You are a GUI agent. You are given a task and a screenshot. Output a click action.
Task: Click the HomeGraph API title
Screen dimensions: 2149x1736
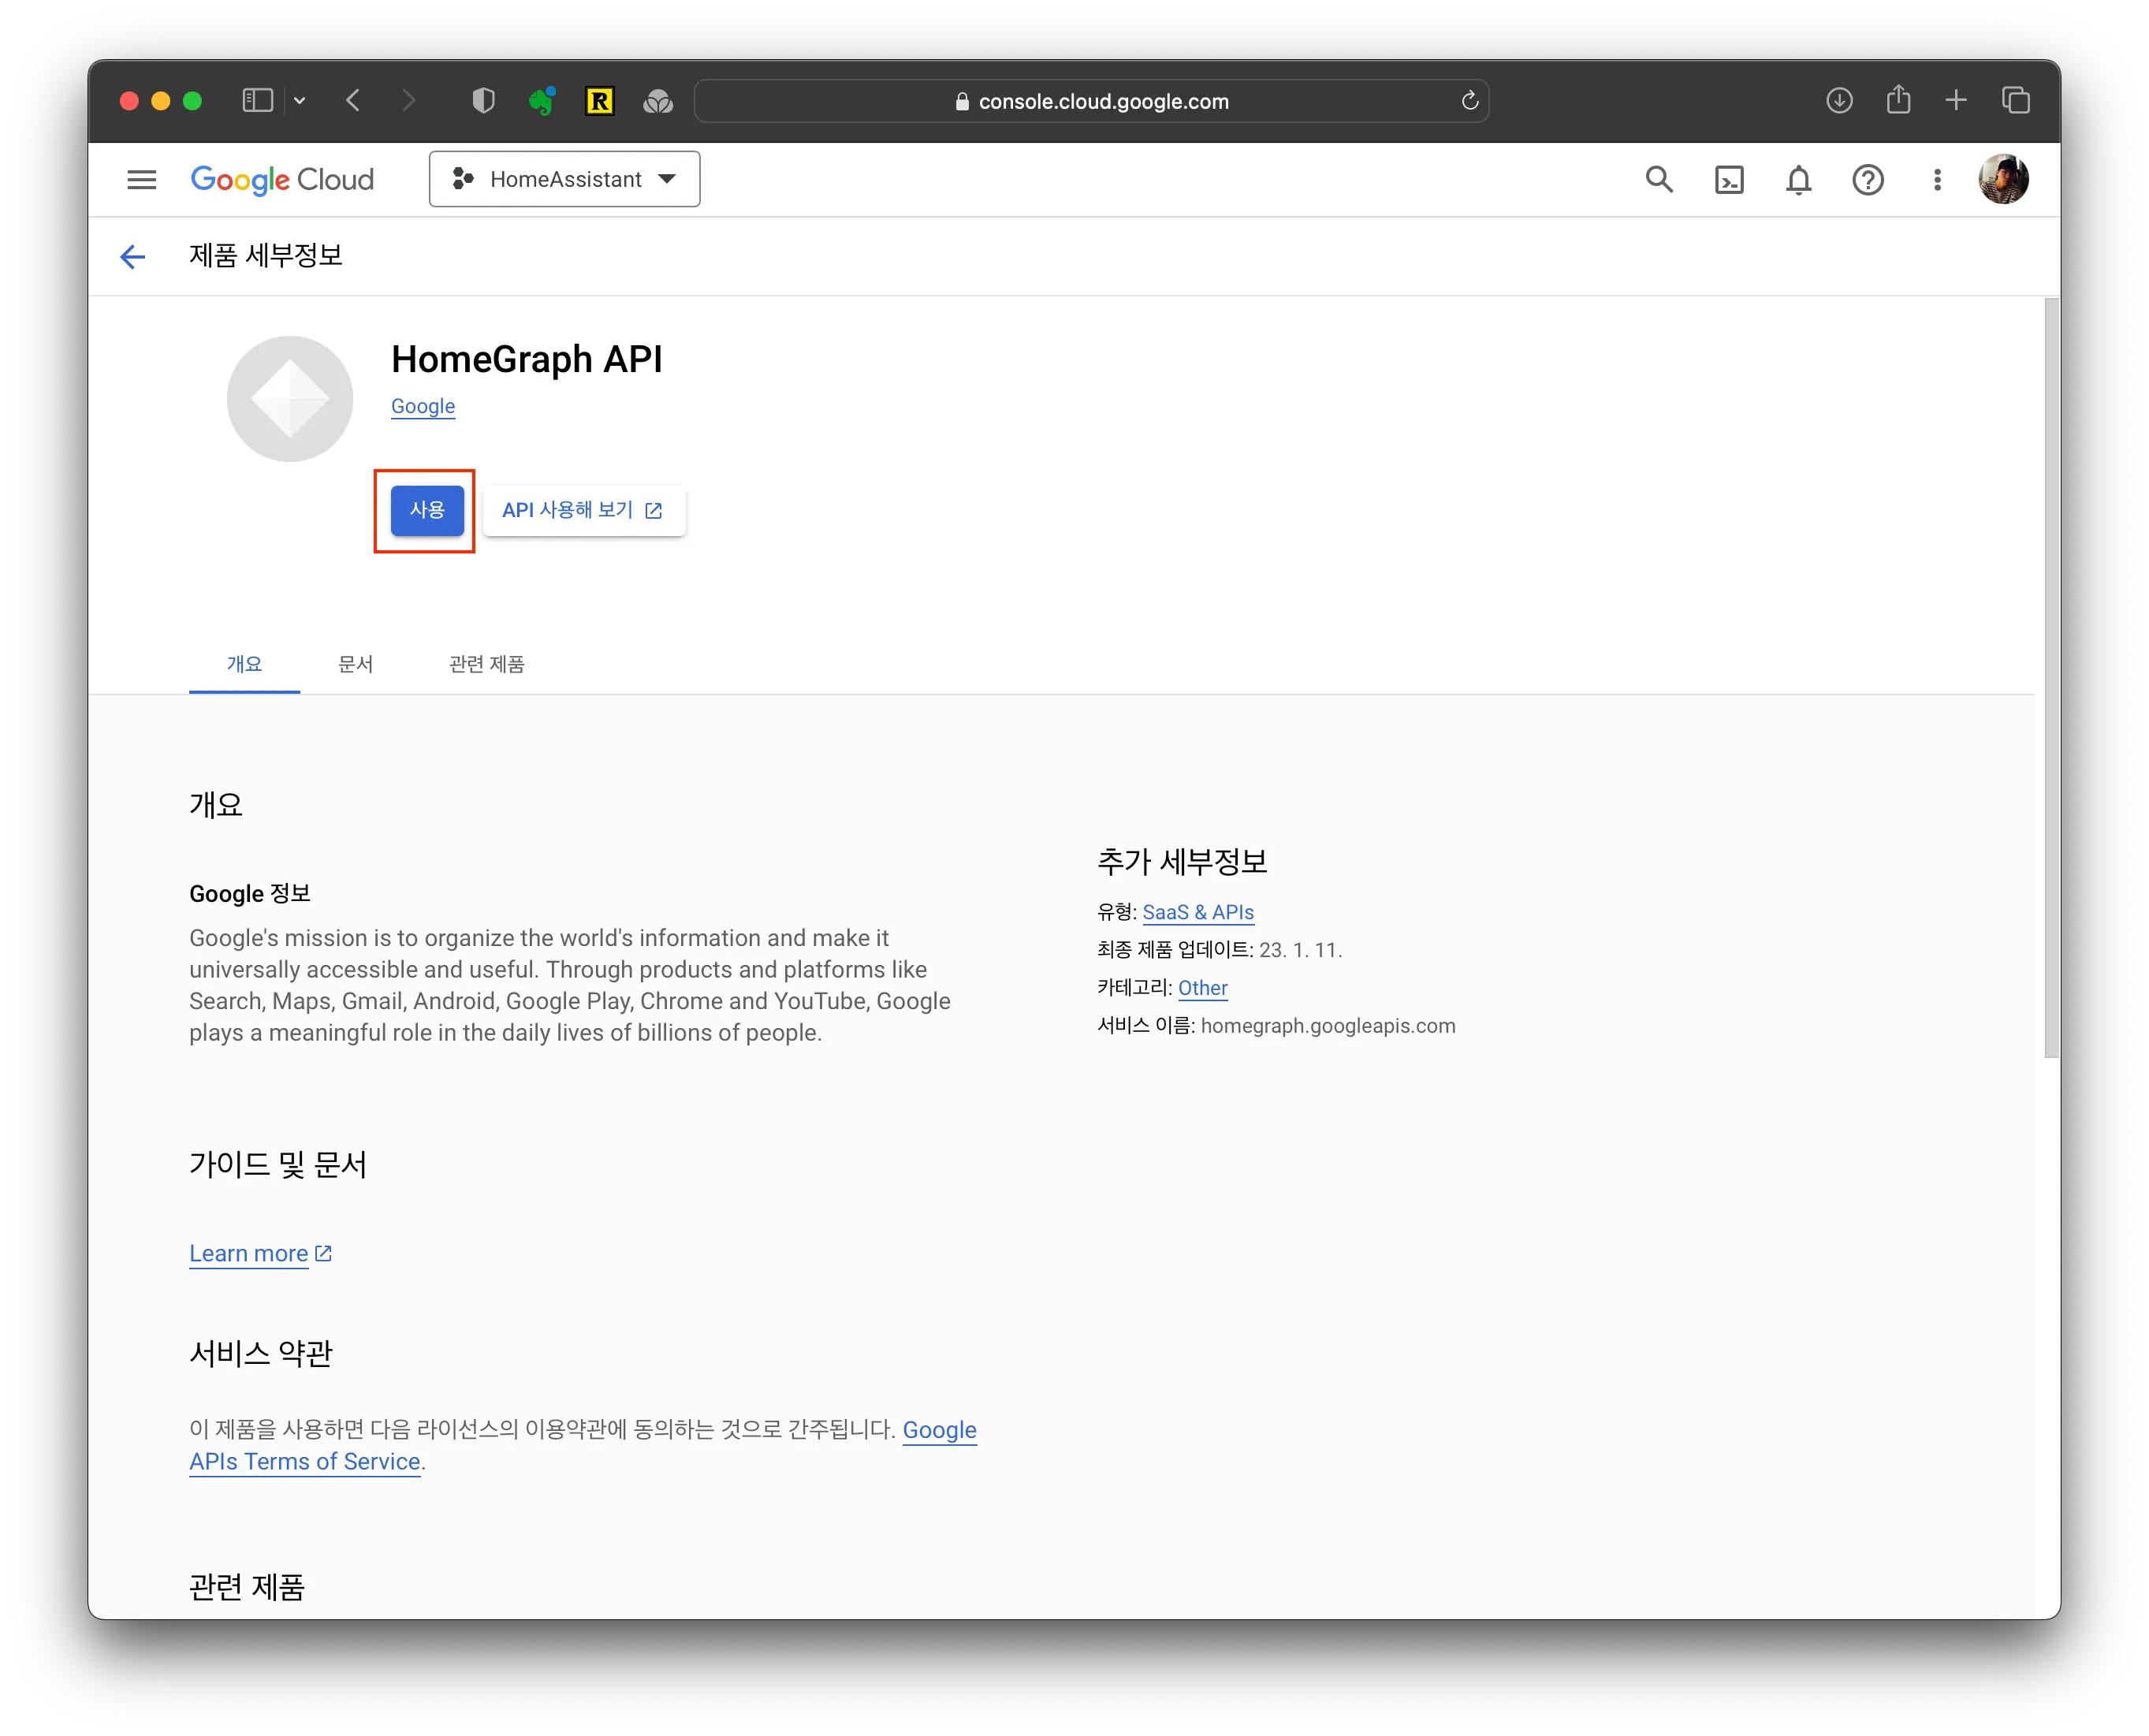coord(527,359)
